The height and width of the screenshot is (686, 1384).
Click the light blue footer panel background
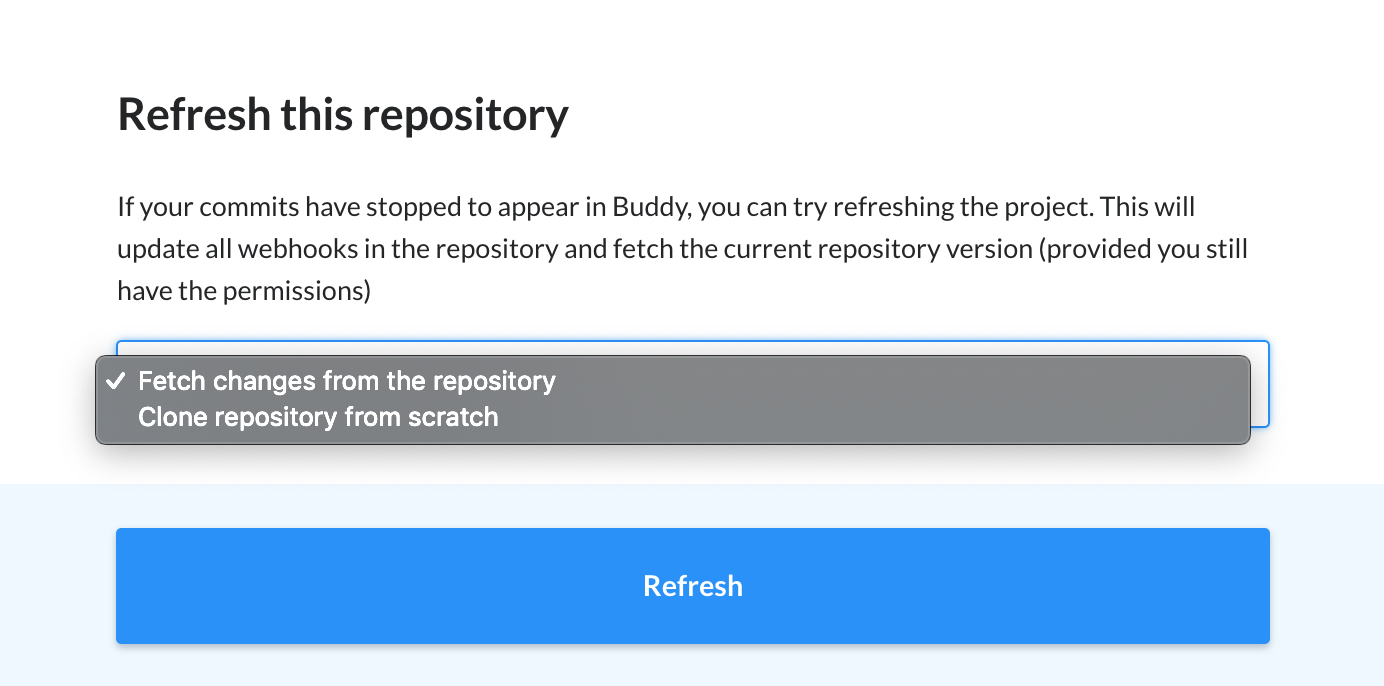(693, 506)
